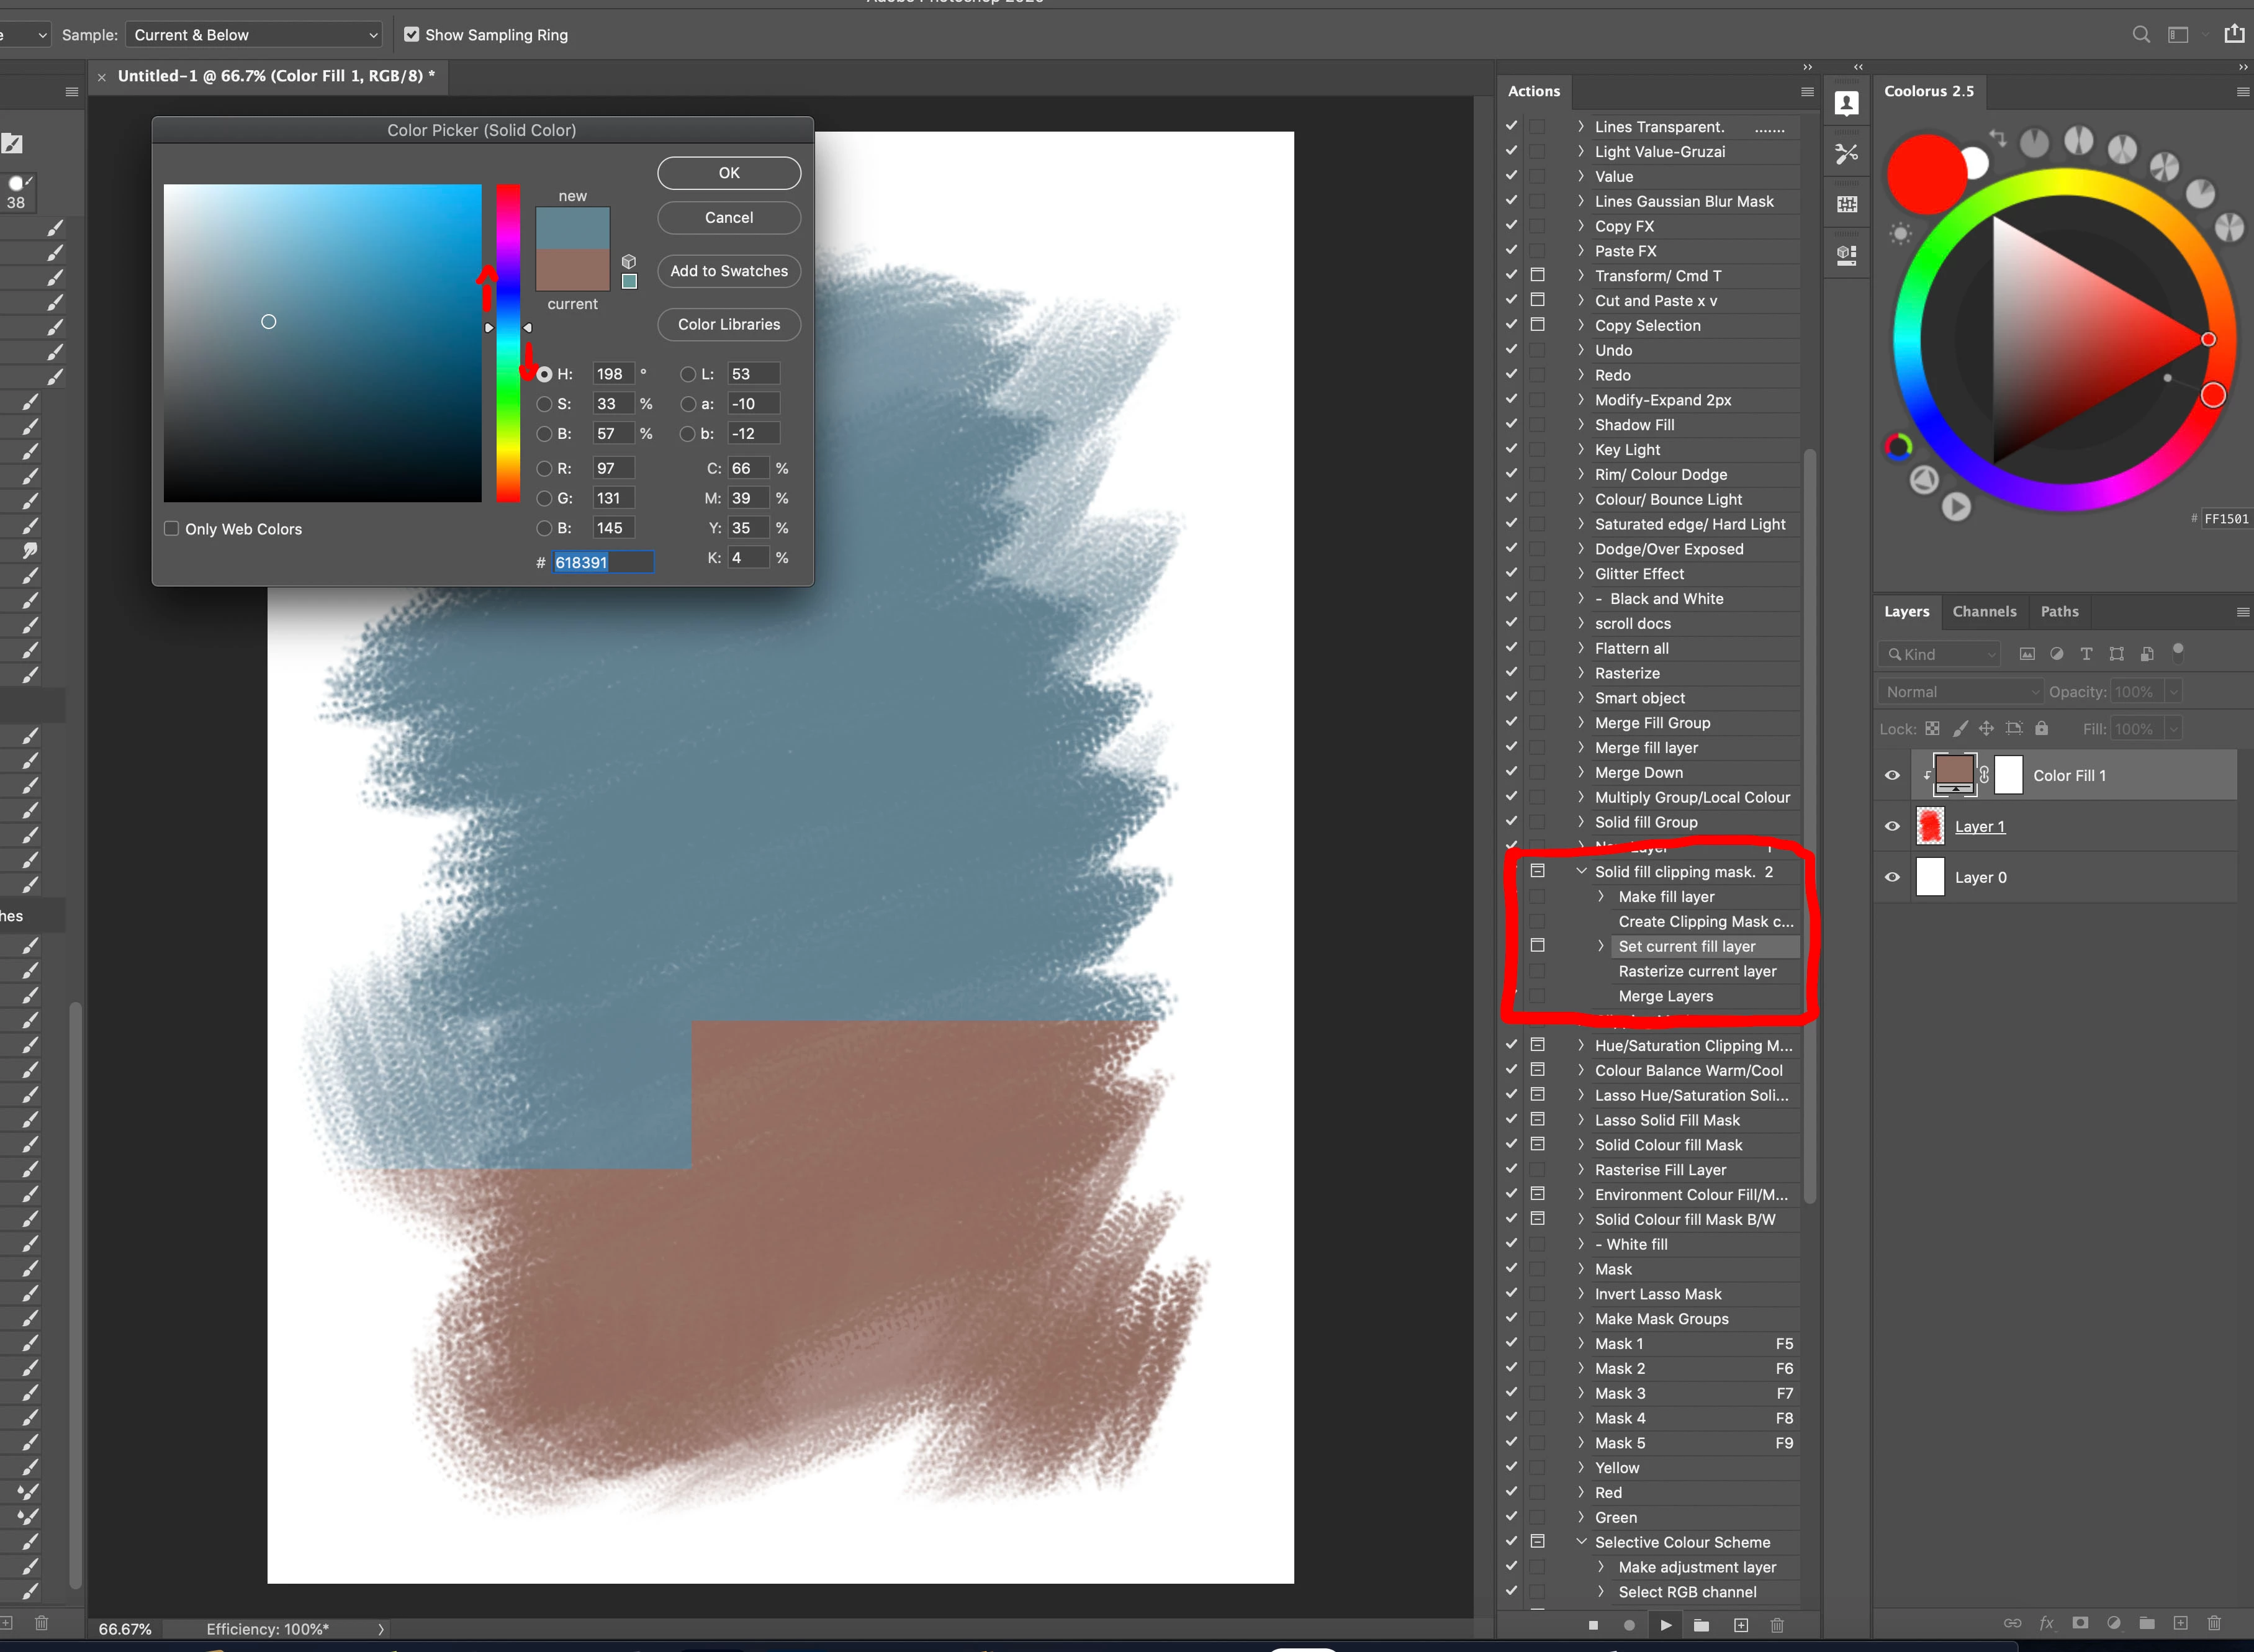Viewport: 2254px width, 1652px height.
Task: Click the Begin recording button in Actions
Action: [x=1629, y=1625]
